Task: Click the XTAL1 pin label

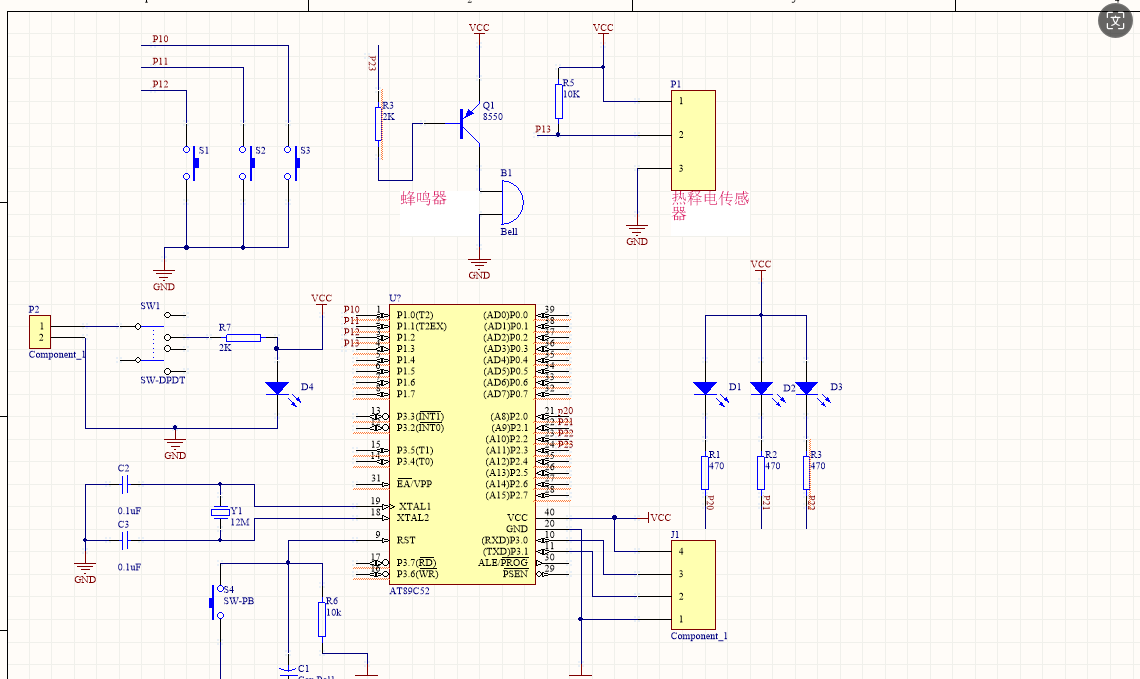Action: pyautogui.click(x=414, y=507)
